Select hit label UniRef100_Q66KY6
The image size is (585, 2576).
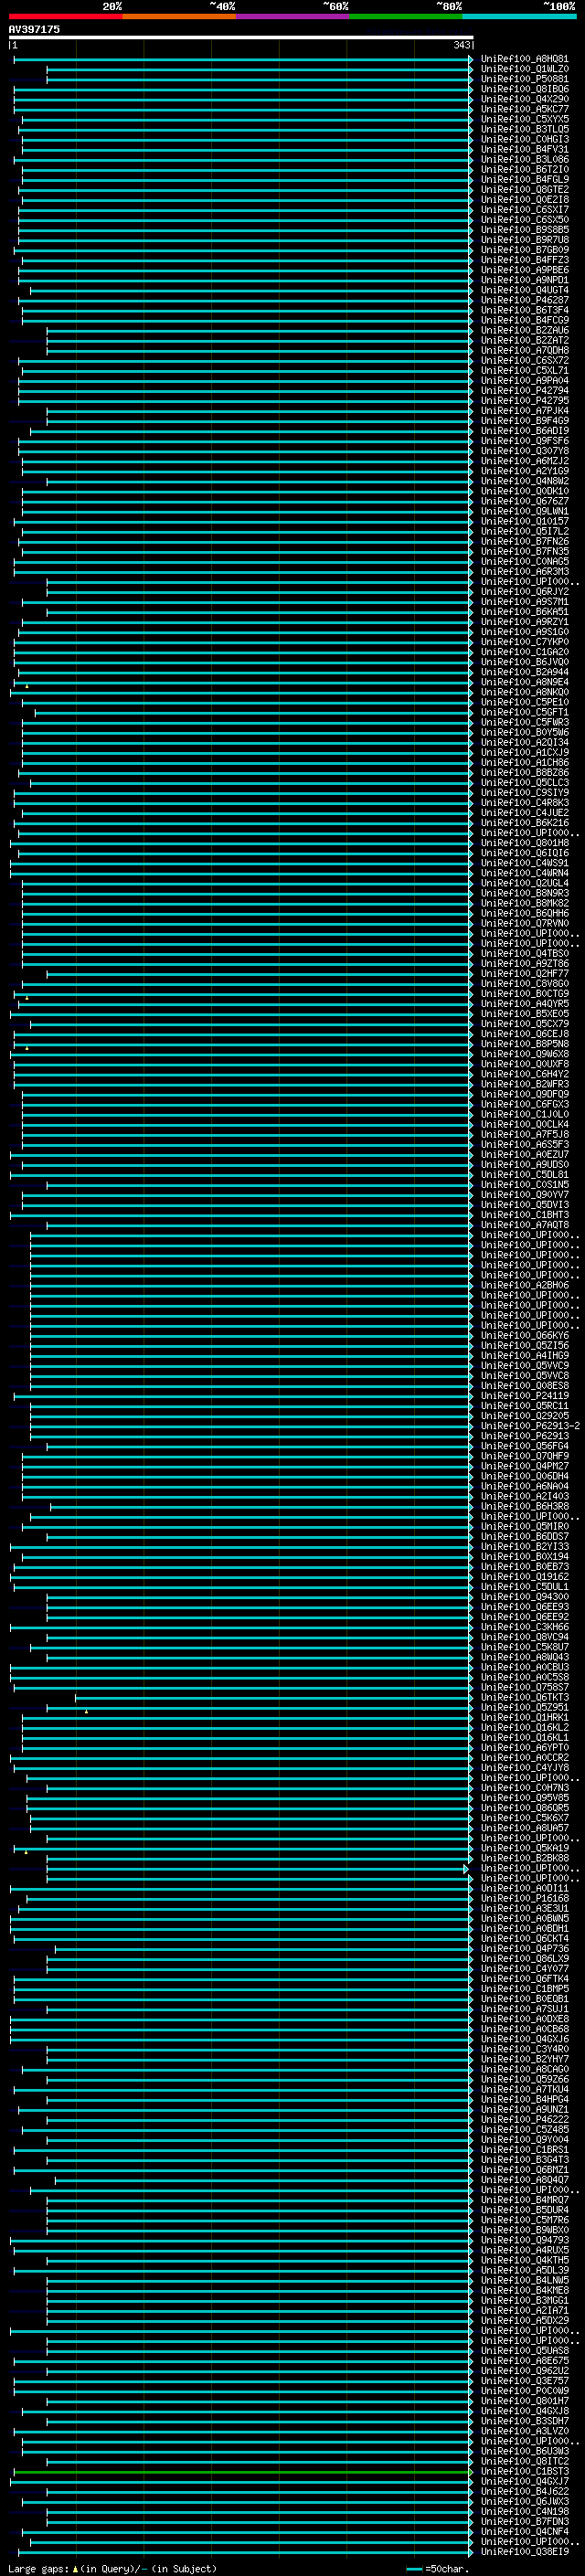tap(524, 1335)
